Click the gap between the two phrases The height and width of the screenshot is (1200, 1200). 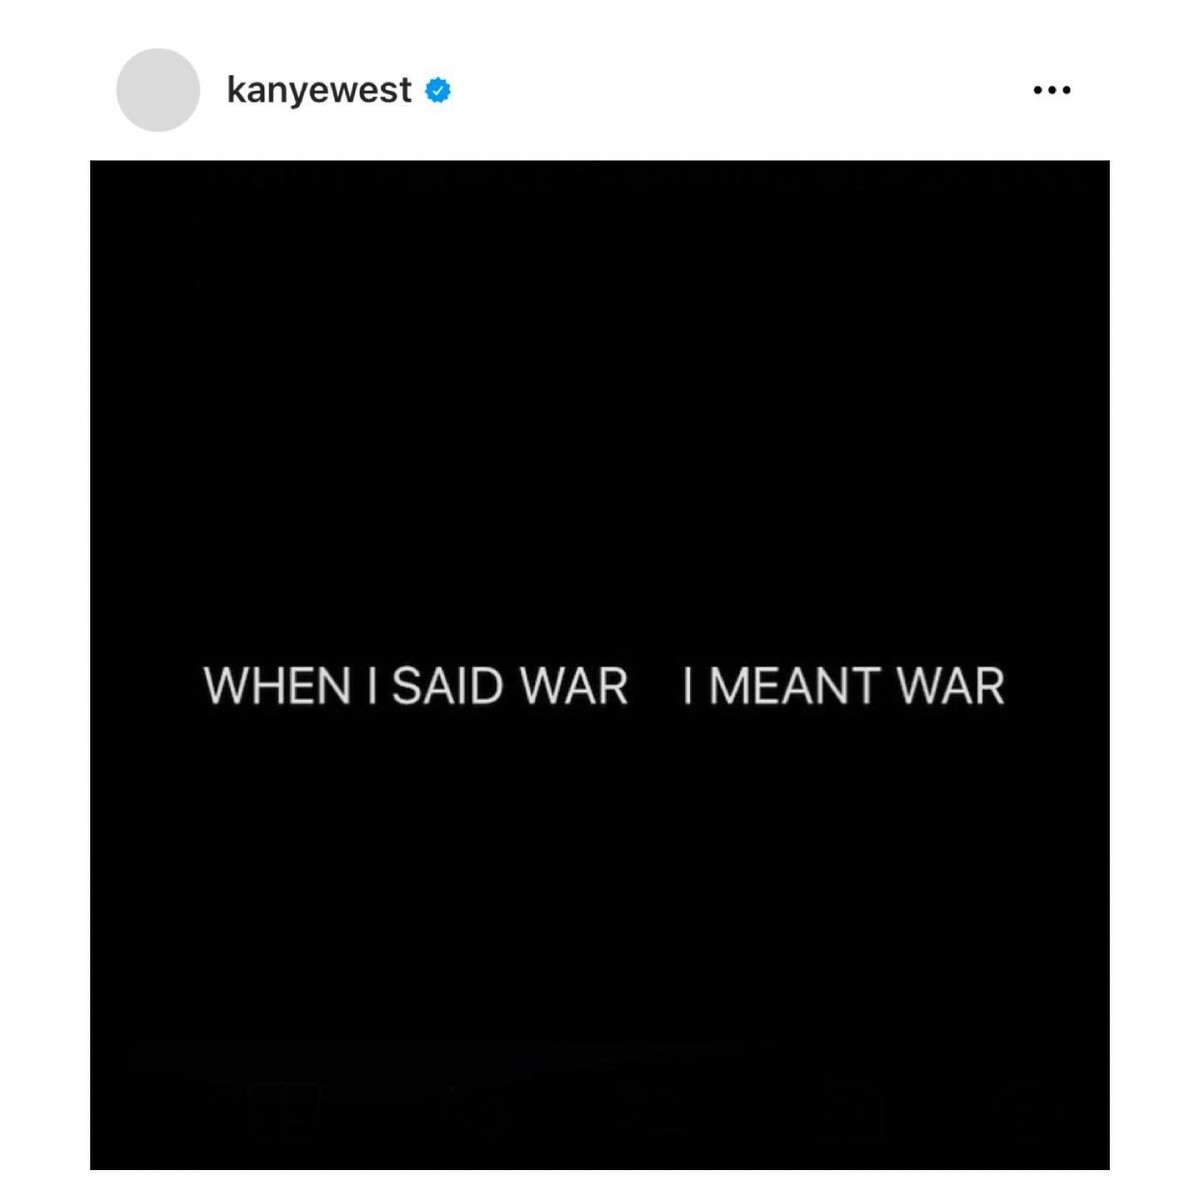coord(656,686)
